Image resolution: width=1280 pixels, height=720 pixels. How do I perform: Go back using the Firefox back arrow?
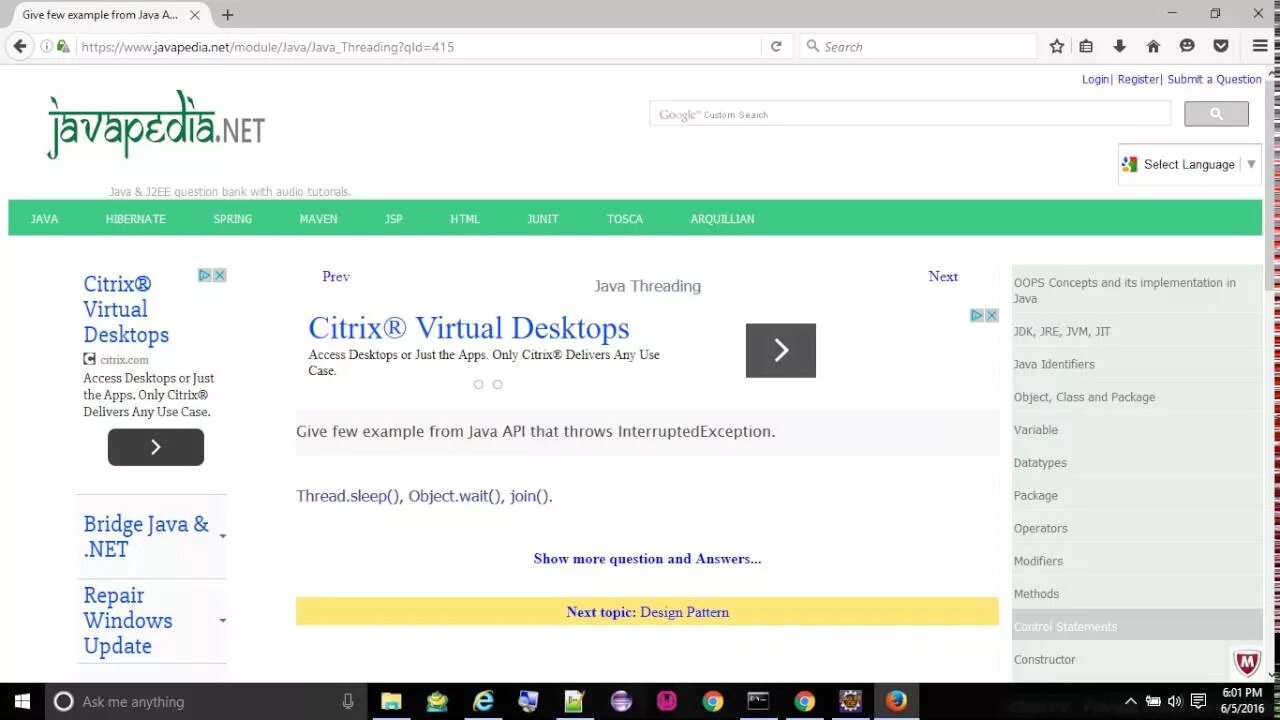click(20, 46)
